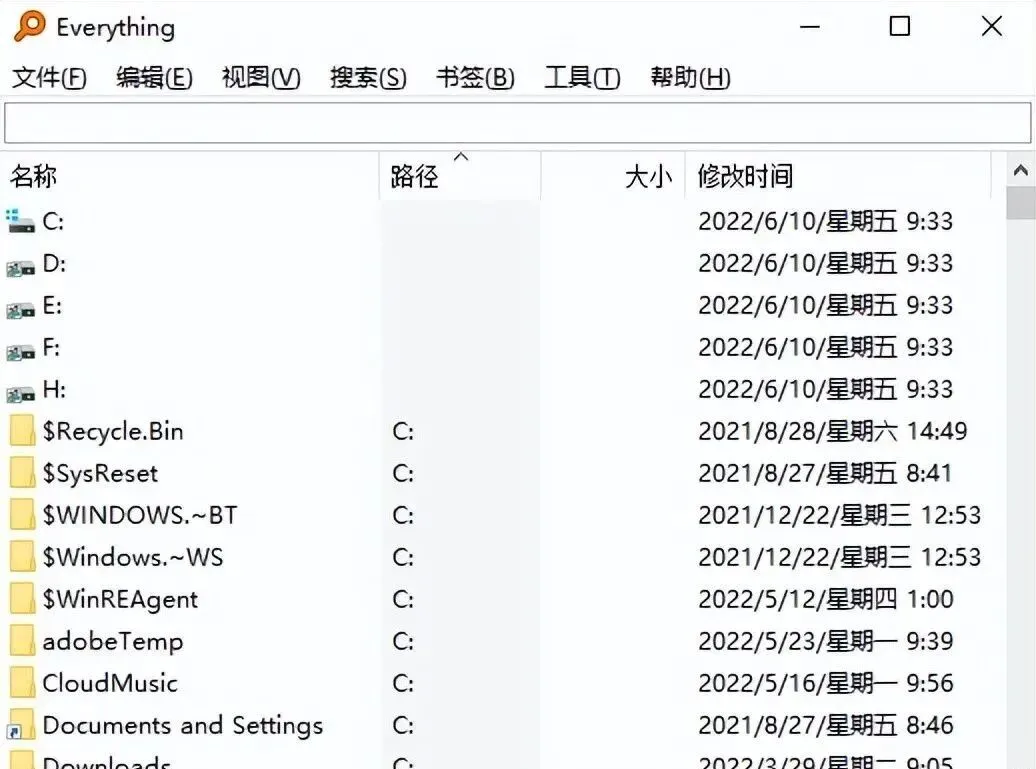The image size is (1036, 769).
Task: Click the Everything magnifier app icon
Action: (30, 26)
